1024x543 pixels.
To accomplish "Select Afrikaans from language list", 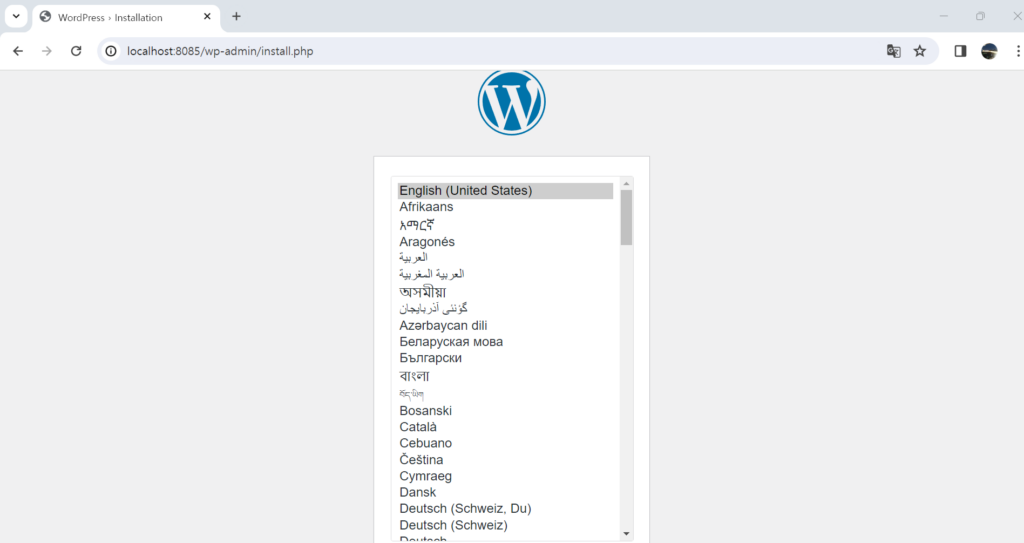I will (426, 207).
